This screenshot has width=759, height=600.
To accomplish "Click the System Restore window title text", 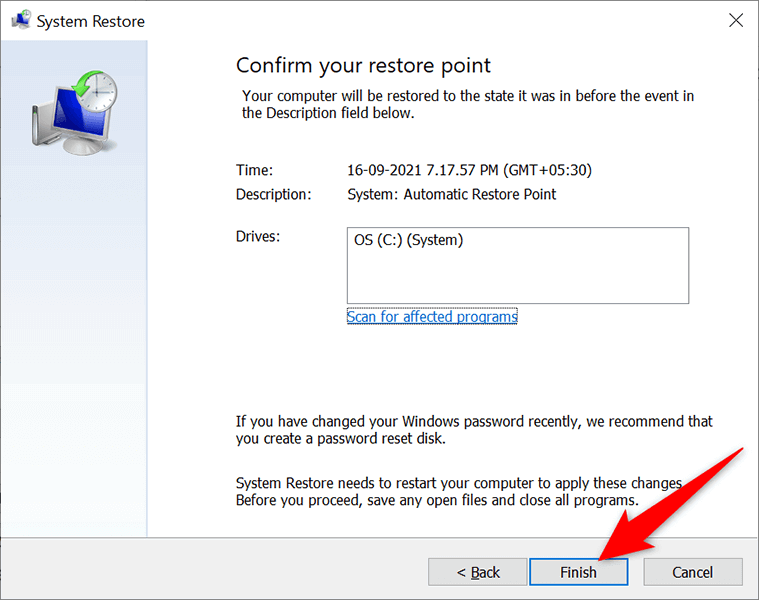I will pyautogui.click(x=91, y=21).
